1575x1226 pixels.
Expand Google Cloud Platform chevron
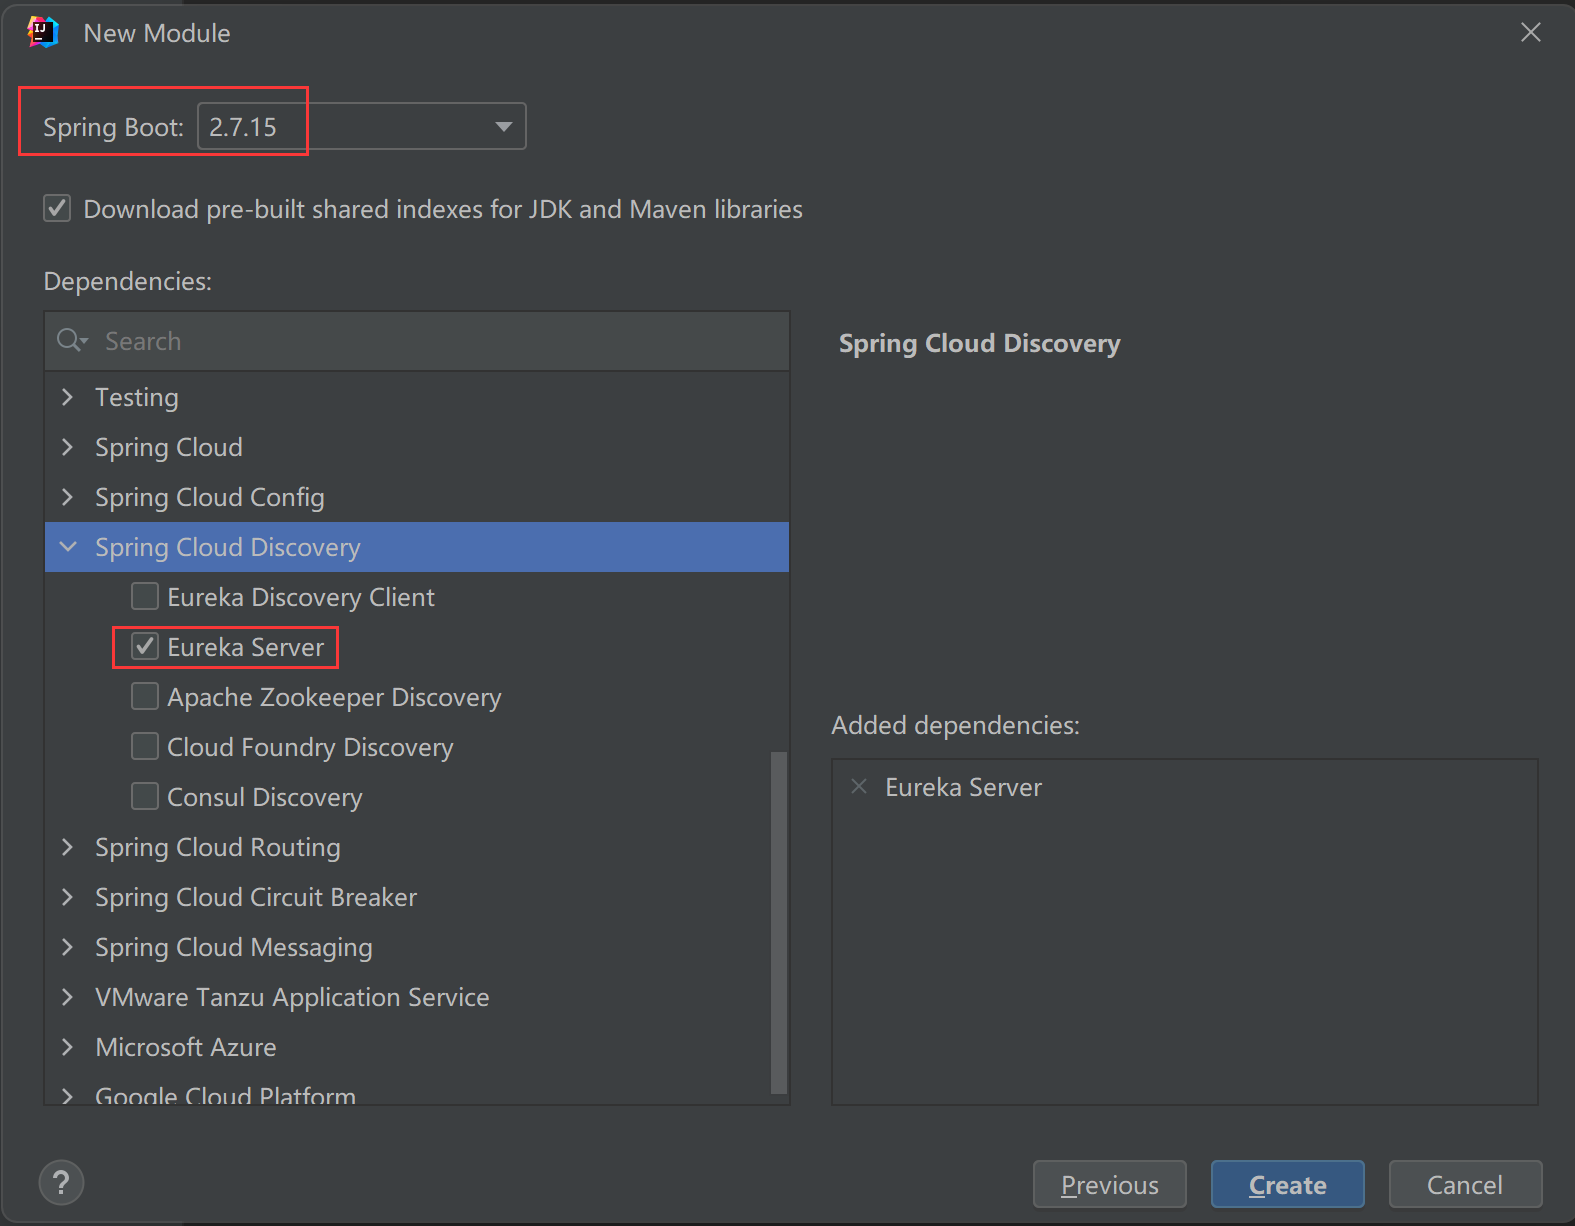(x=67, y=1096)
